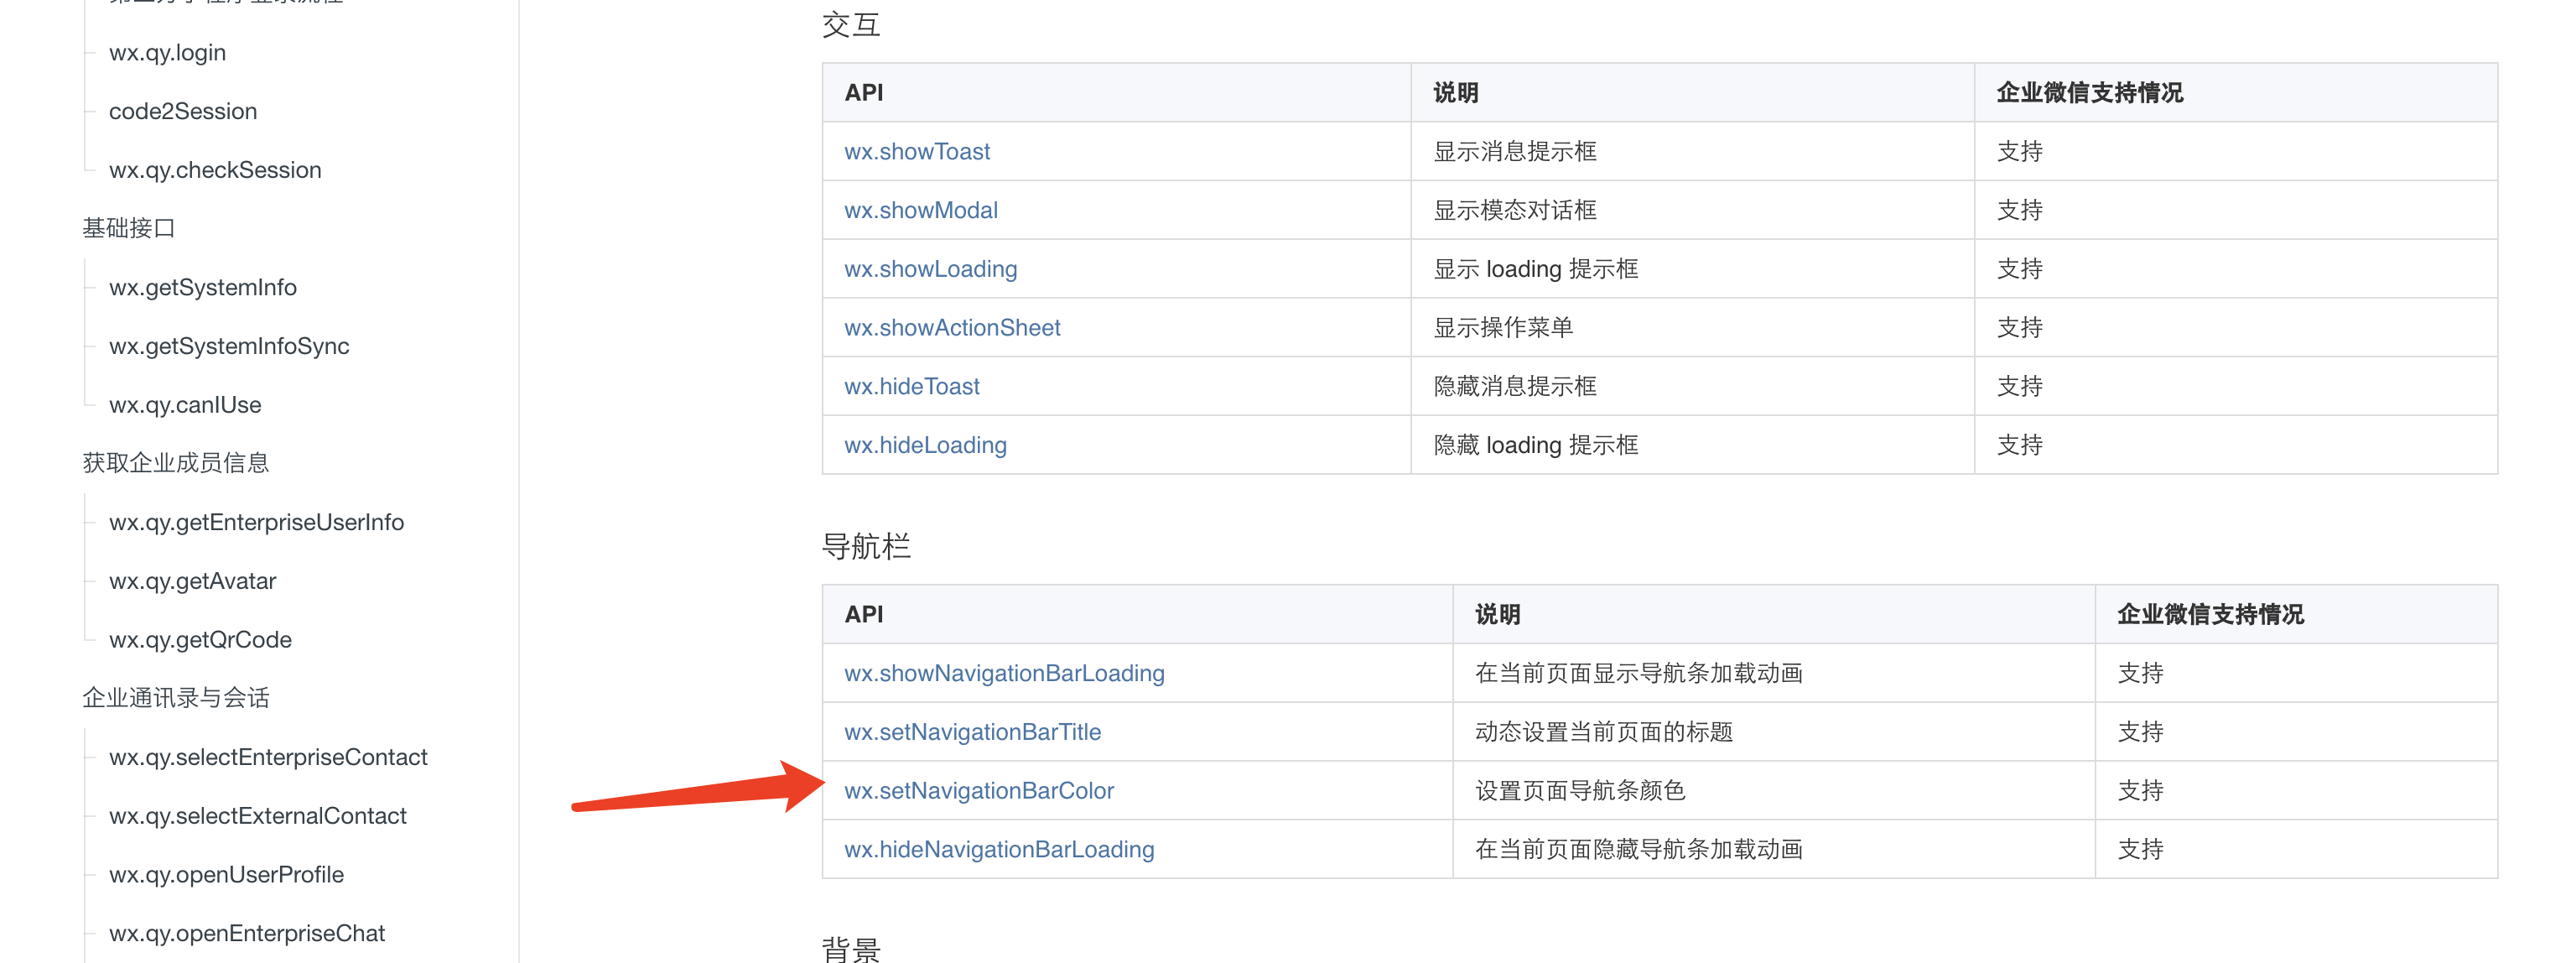Select wx.qy.openEnterpriseChat in sidebar

pos(246,933)
